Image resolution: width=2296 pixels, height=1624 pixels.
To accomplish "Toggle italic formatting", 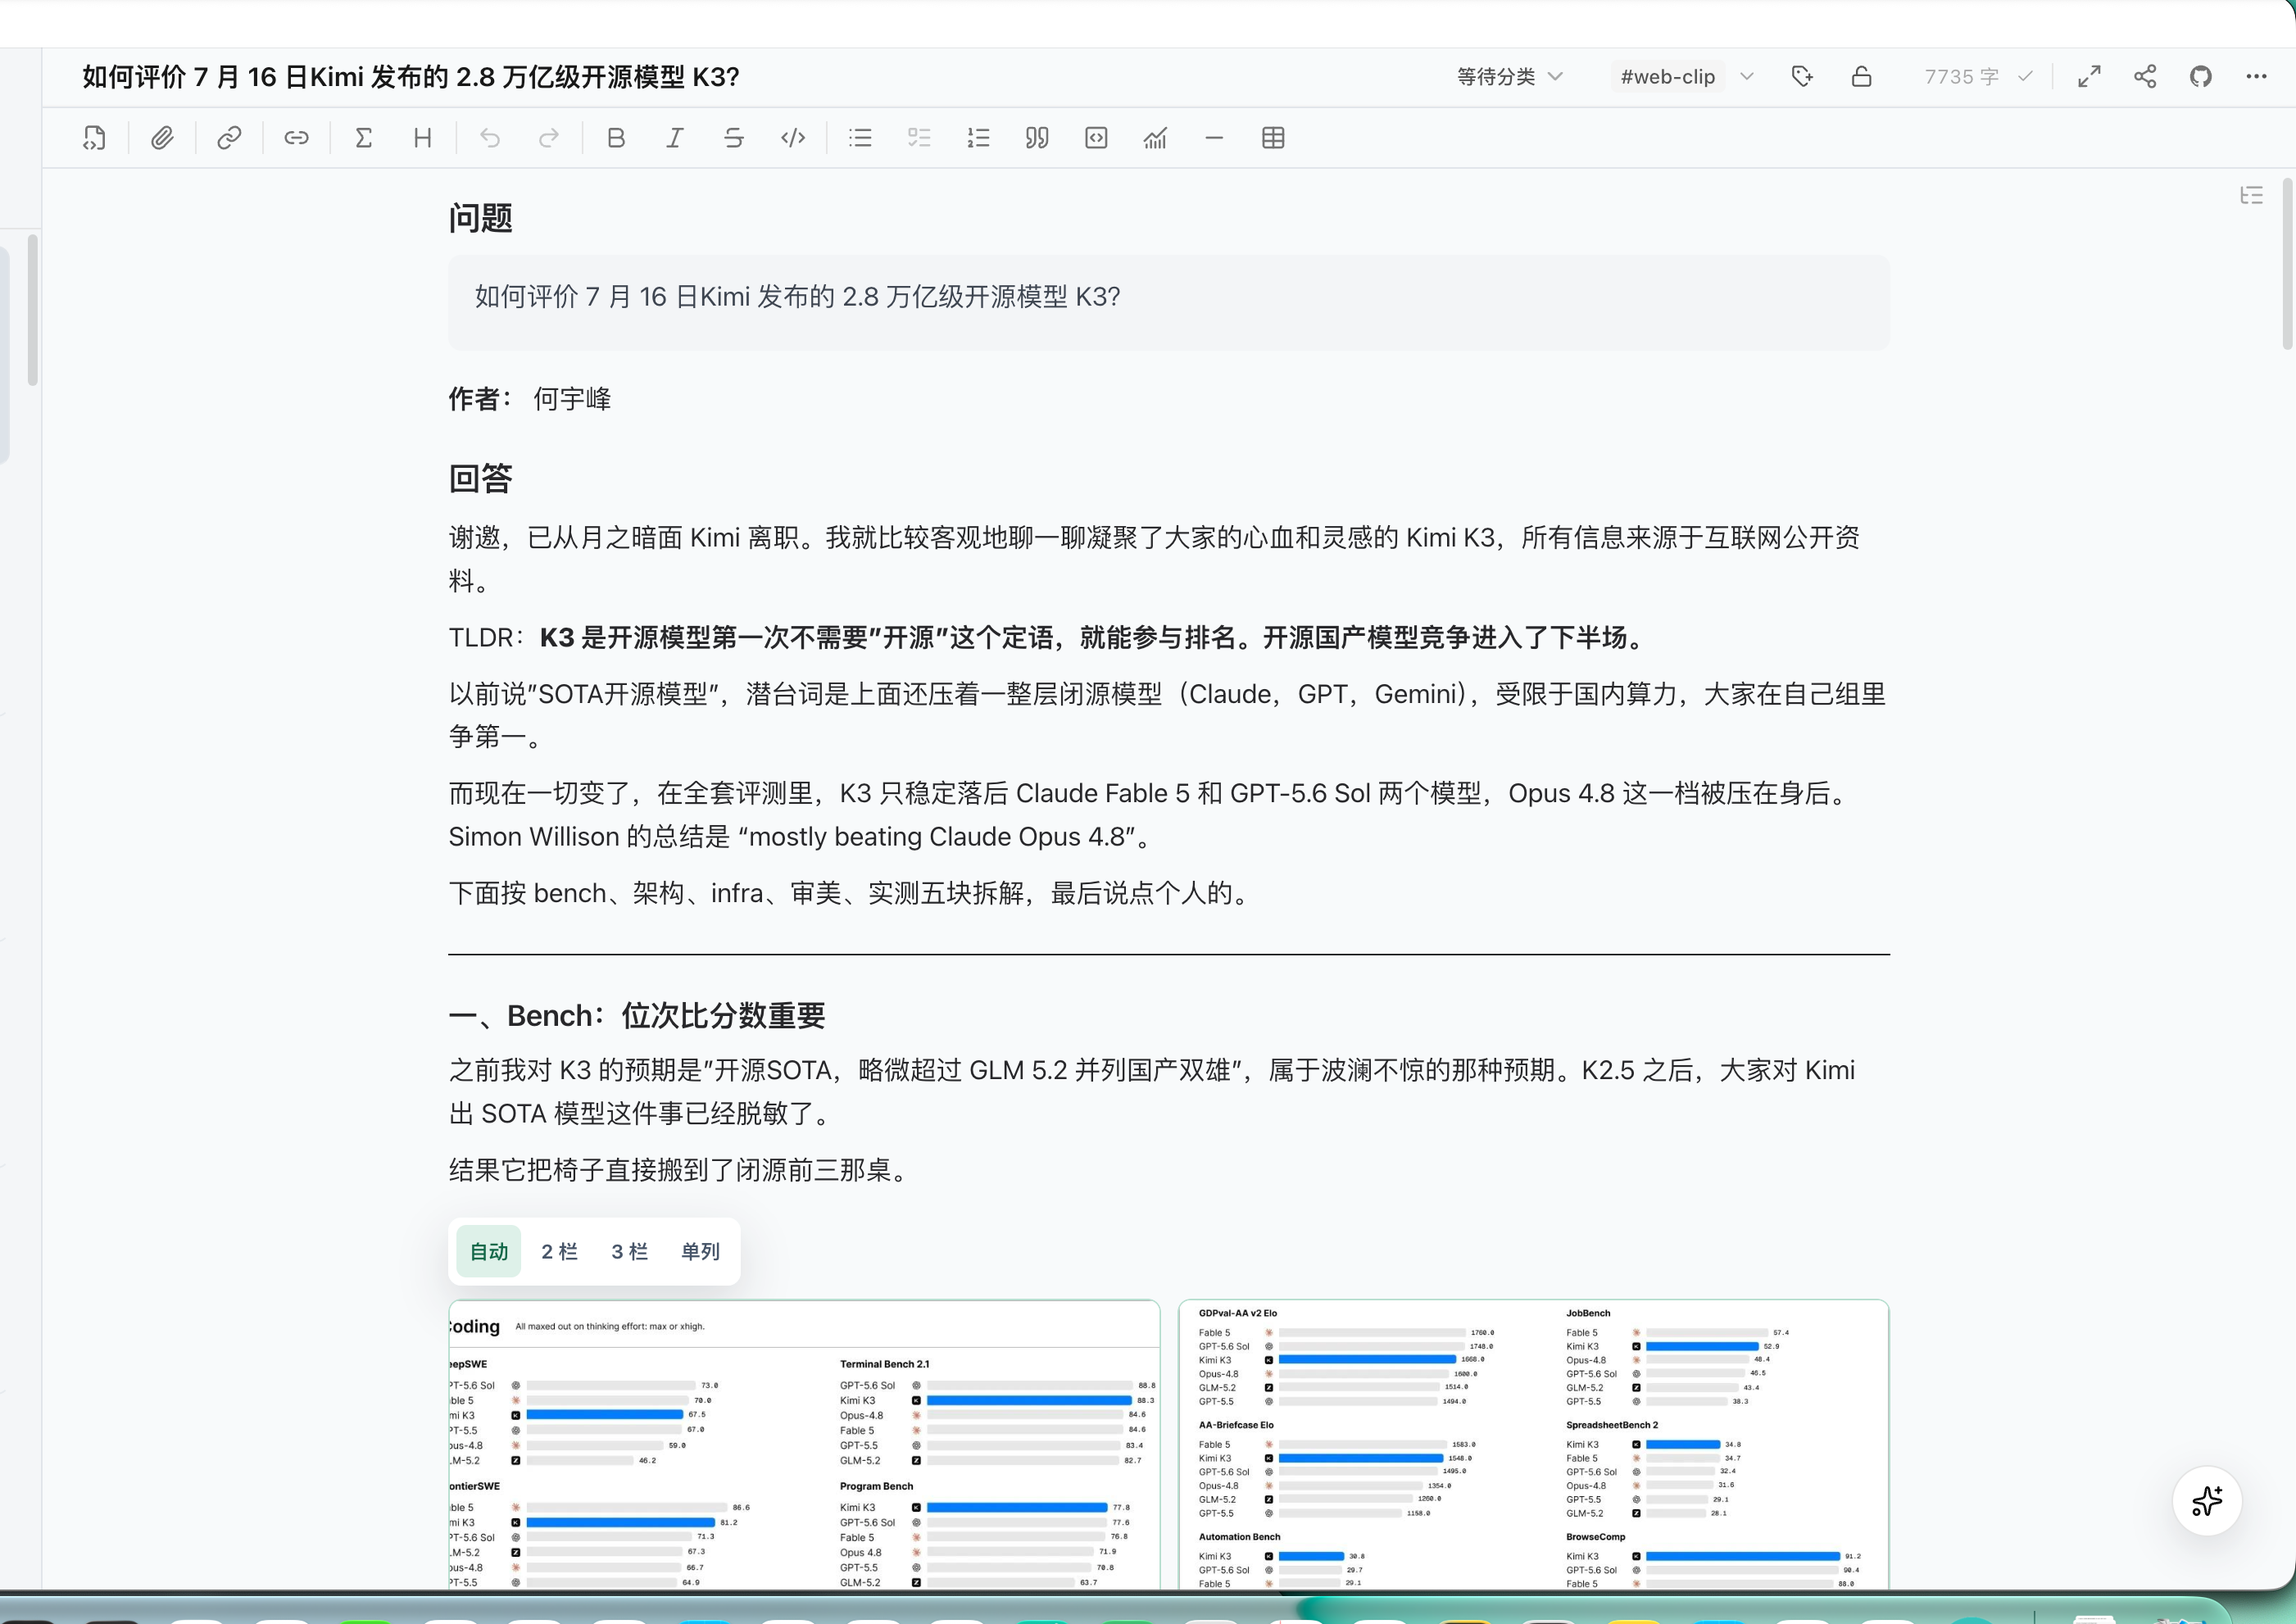I will point(675,138).
